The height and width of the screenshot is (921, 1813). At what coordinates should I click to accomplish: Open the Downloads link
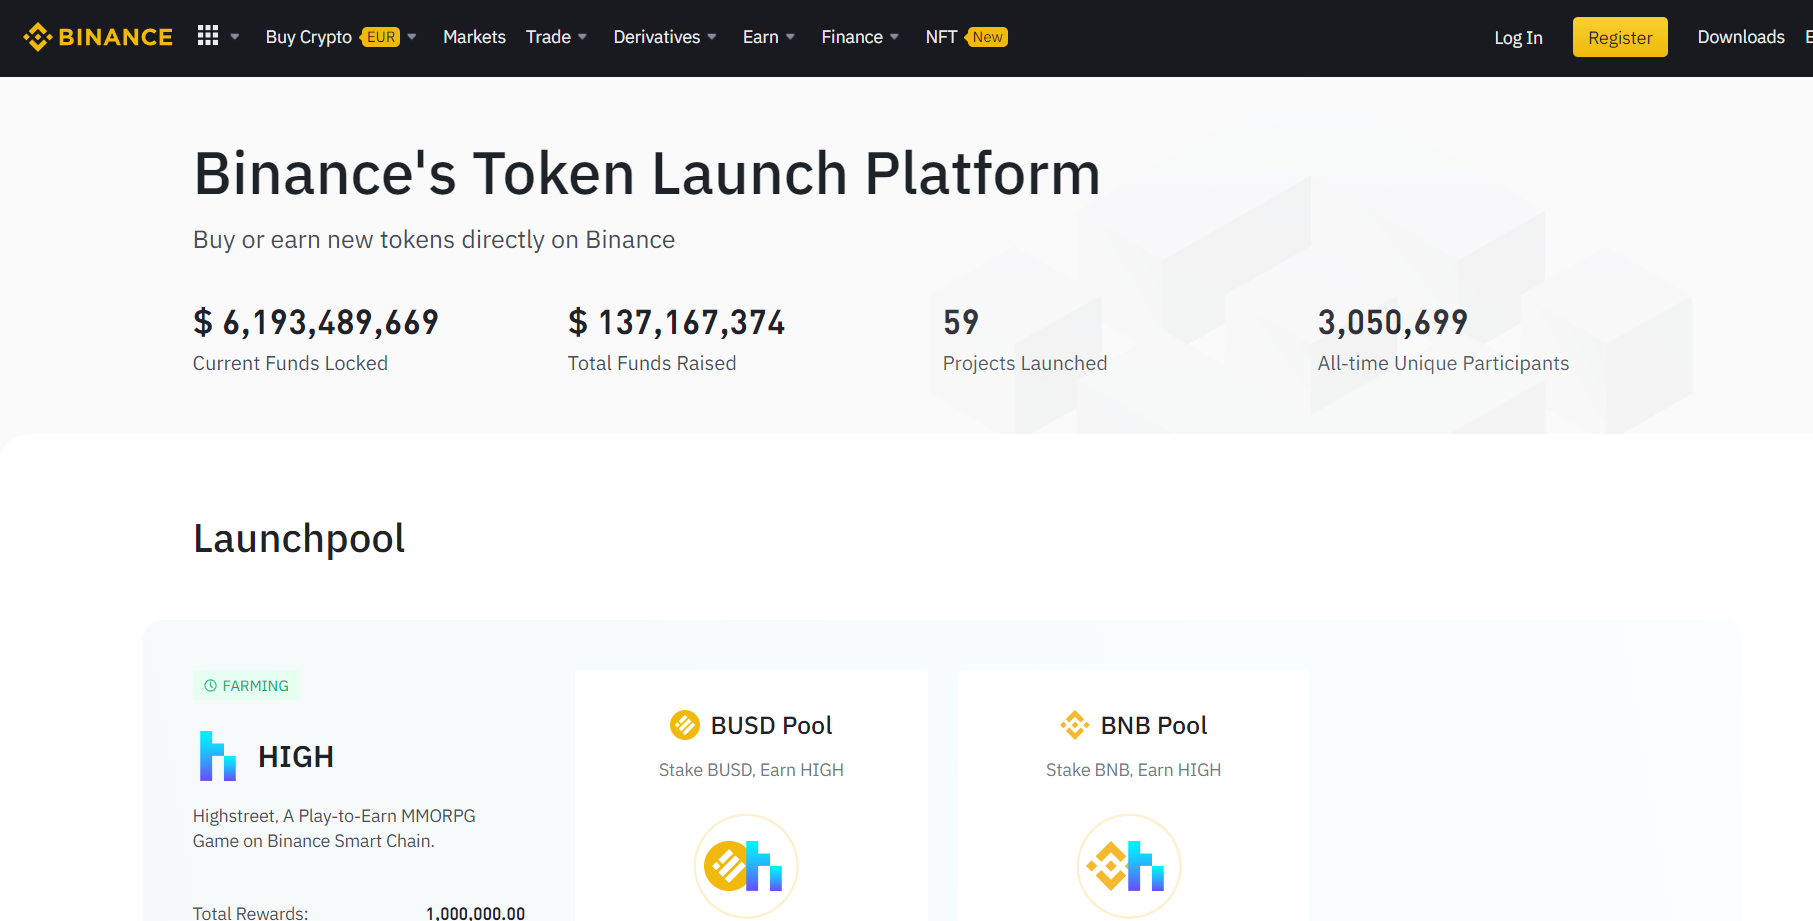point(1741,37)
